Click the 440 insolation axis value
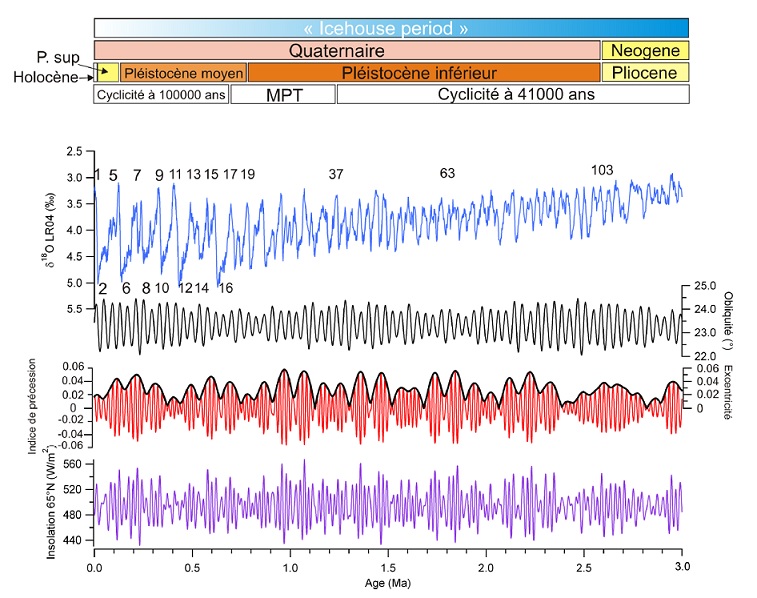The width and height of the screenshot is (757, 598). (72, 540)
